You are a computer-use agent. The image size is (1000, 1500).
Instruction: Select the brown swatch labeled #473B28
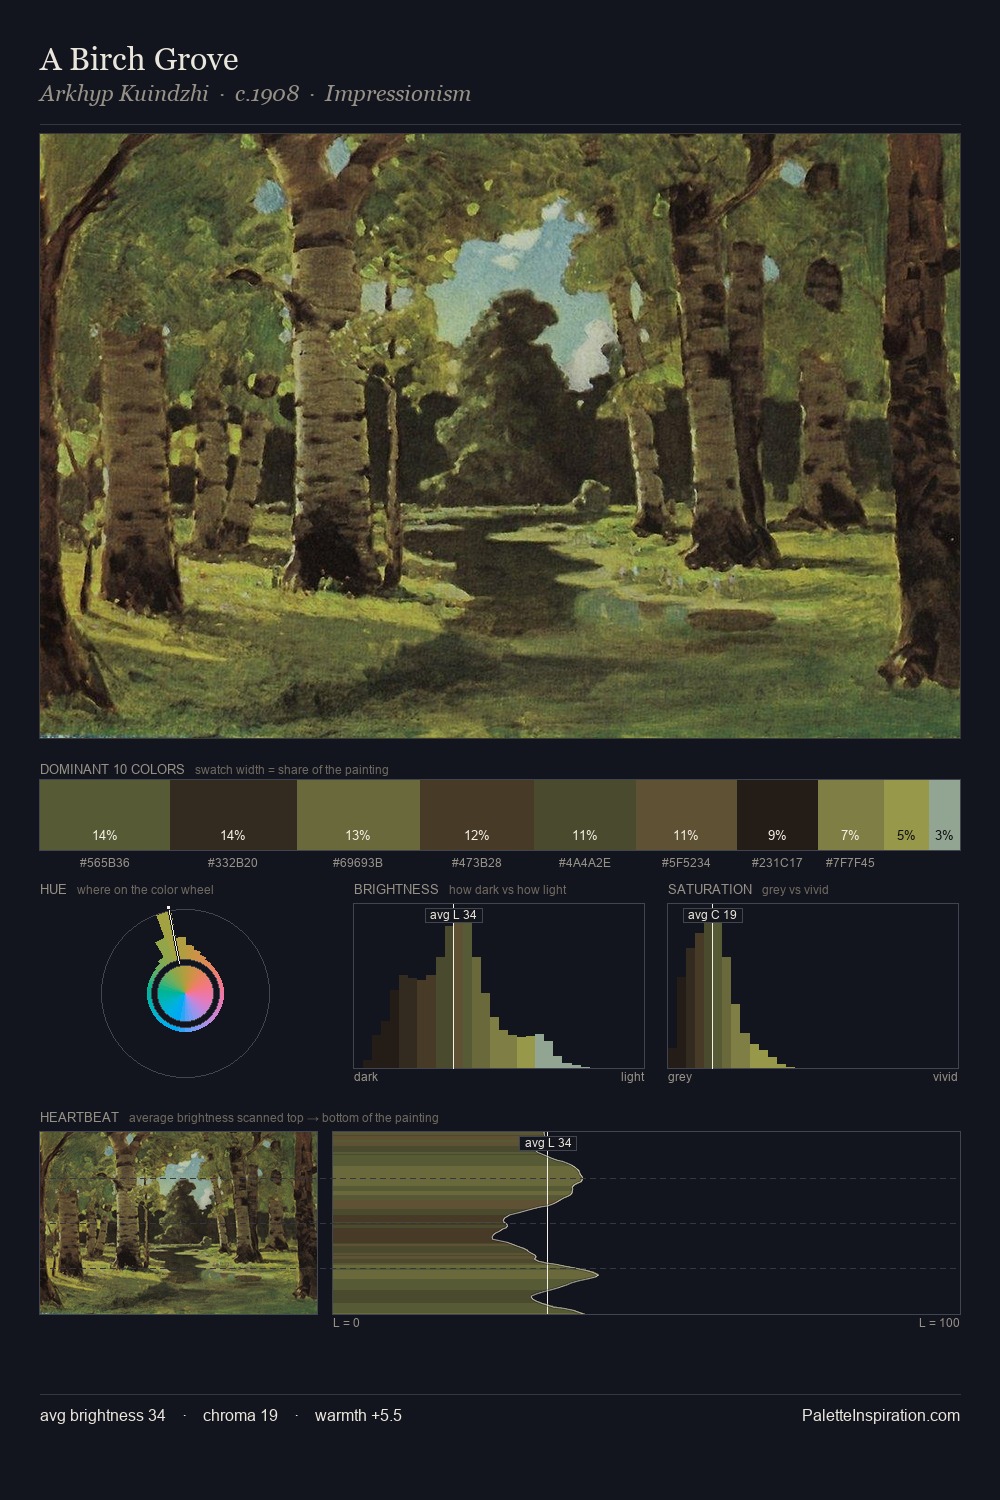pyautogui.click(x=477, y=815)
